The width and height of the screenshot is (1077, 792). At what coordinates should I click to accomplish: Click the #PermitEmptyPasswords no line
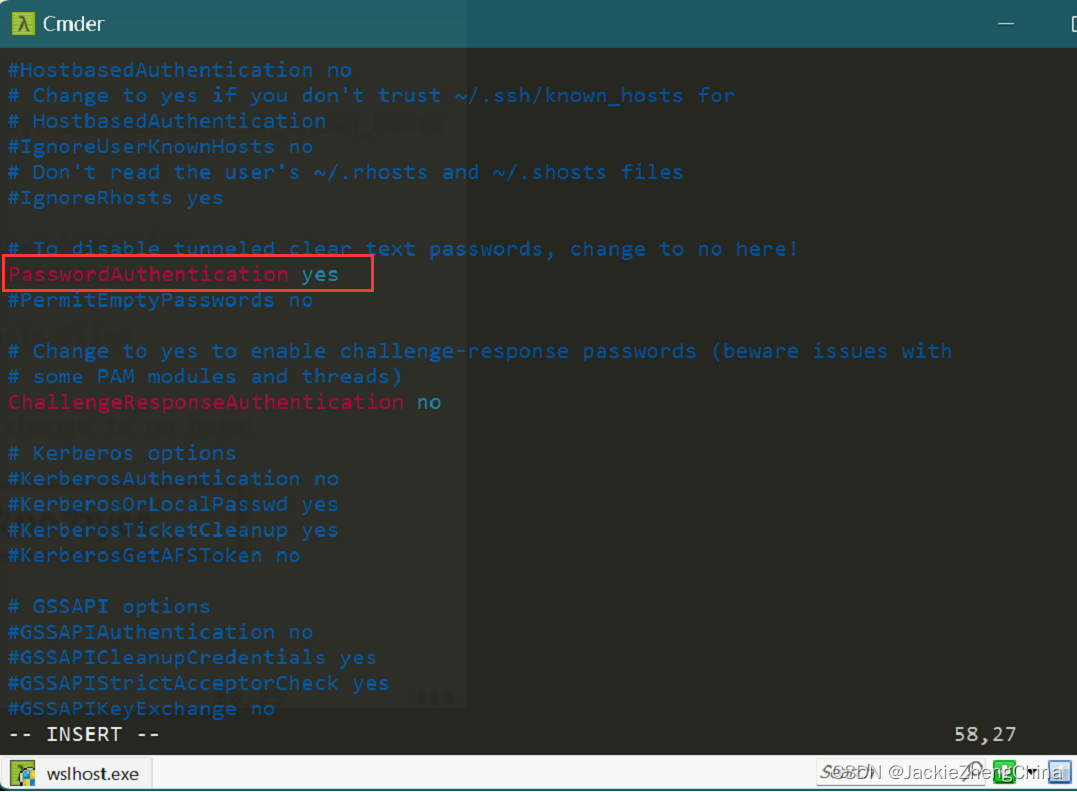pos(161,300)
